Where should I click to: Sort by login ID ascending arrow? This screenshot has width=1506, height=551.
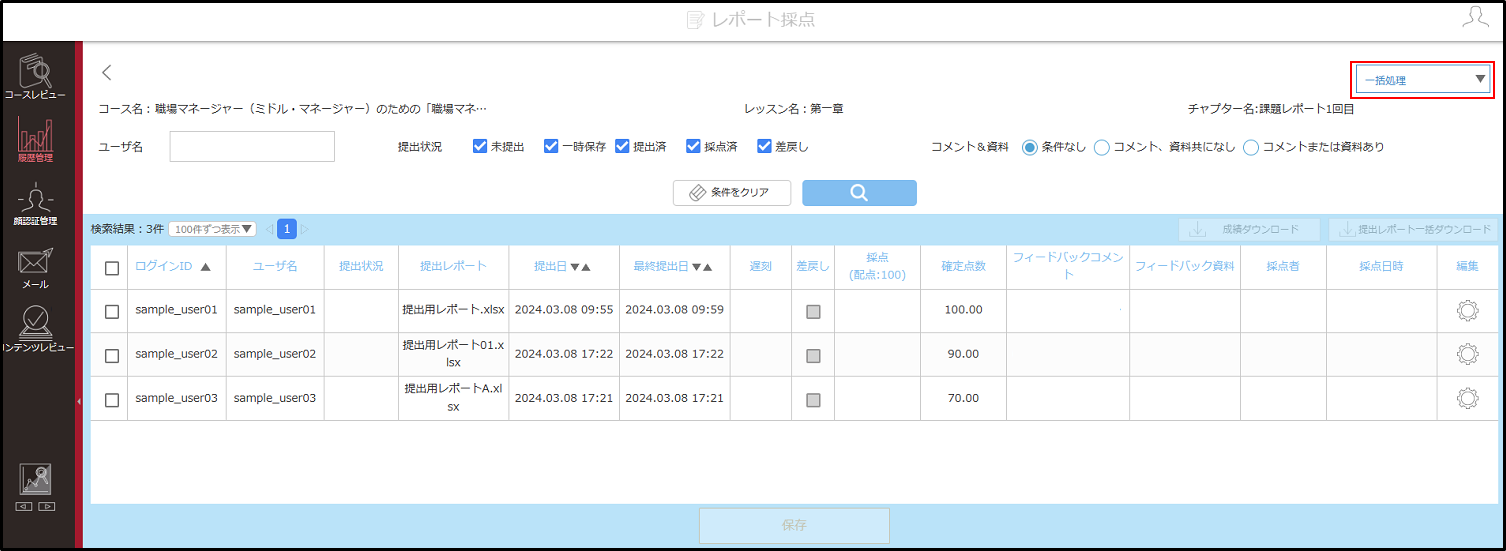click(206, 267)
